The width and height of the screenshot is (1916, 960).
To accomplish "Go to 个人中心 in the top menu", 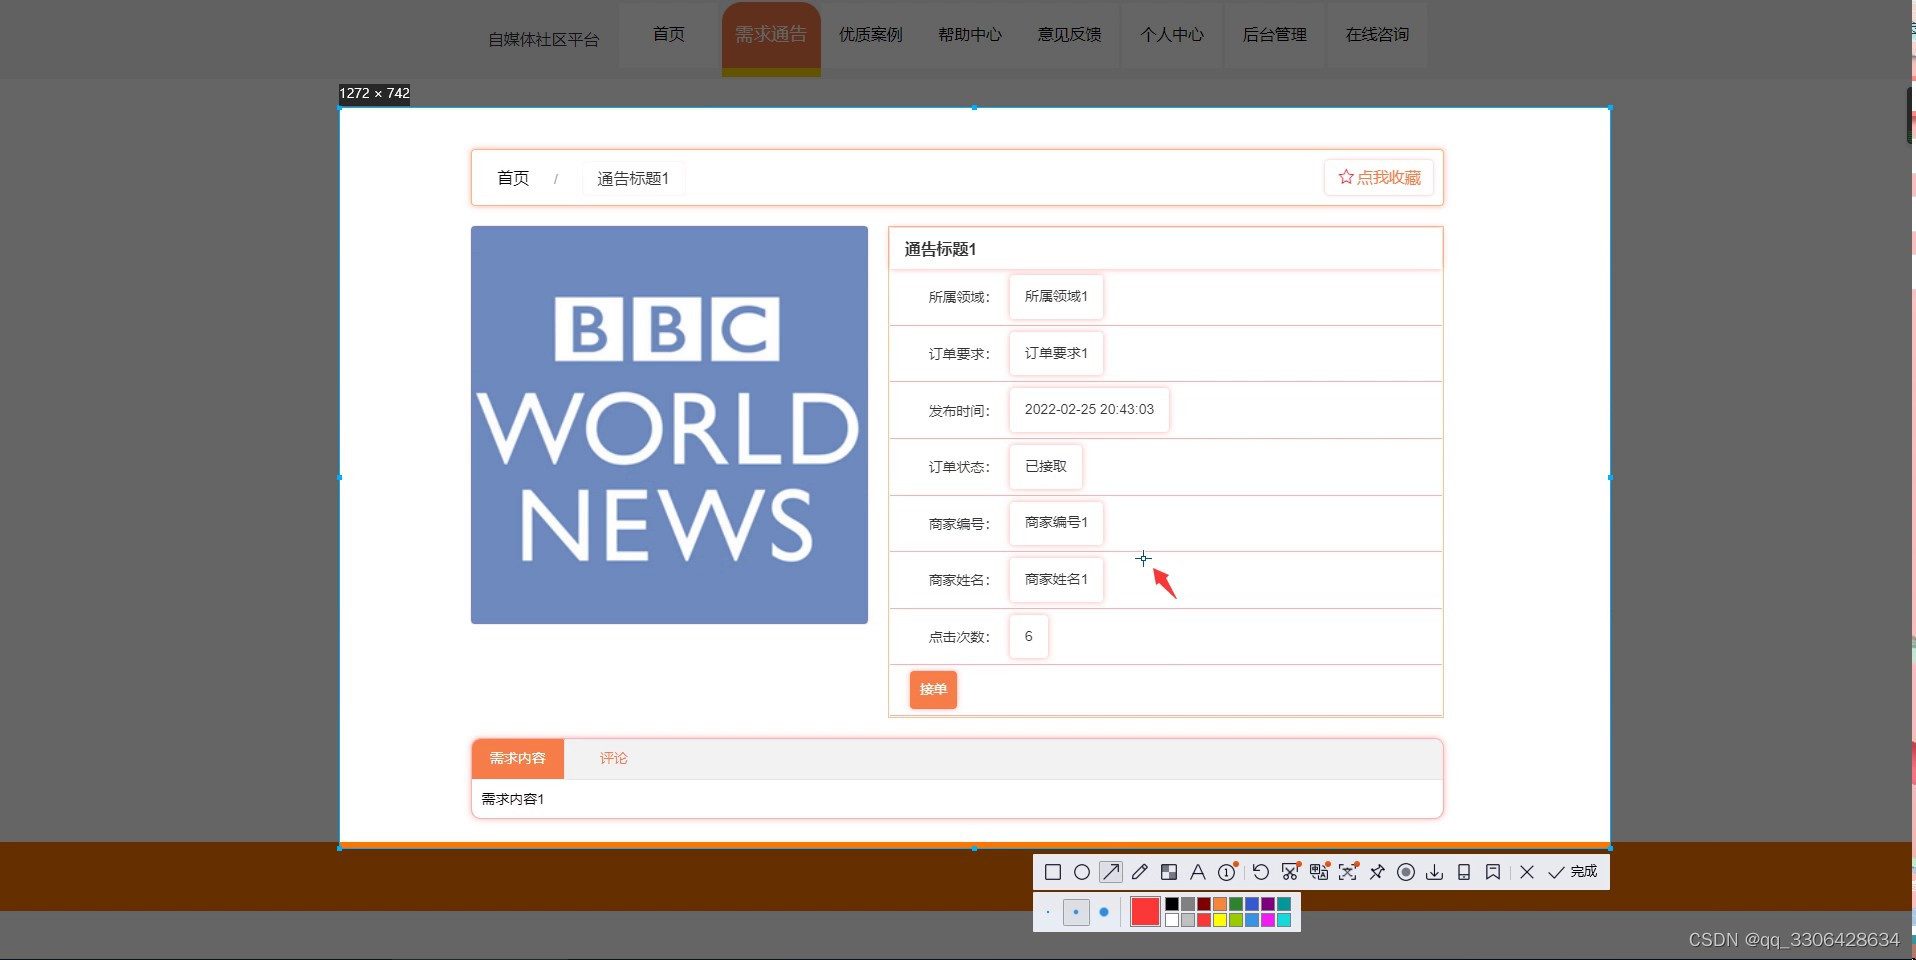I will (x=1172, y=35).
